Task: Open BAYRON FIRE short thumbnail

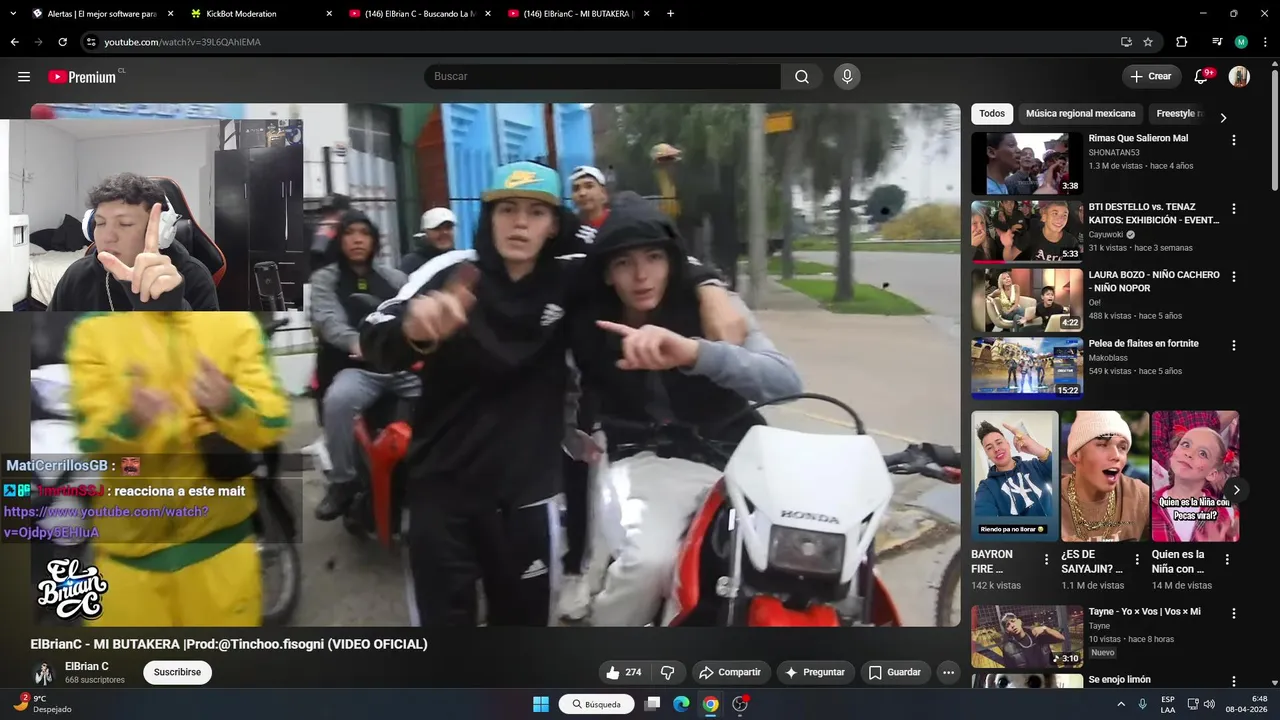Action: (x=1015, y=476)
